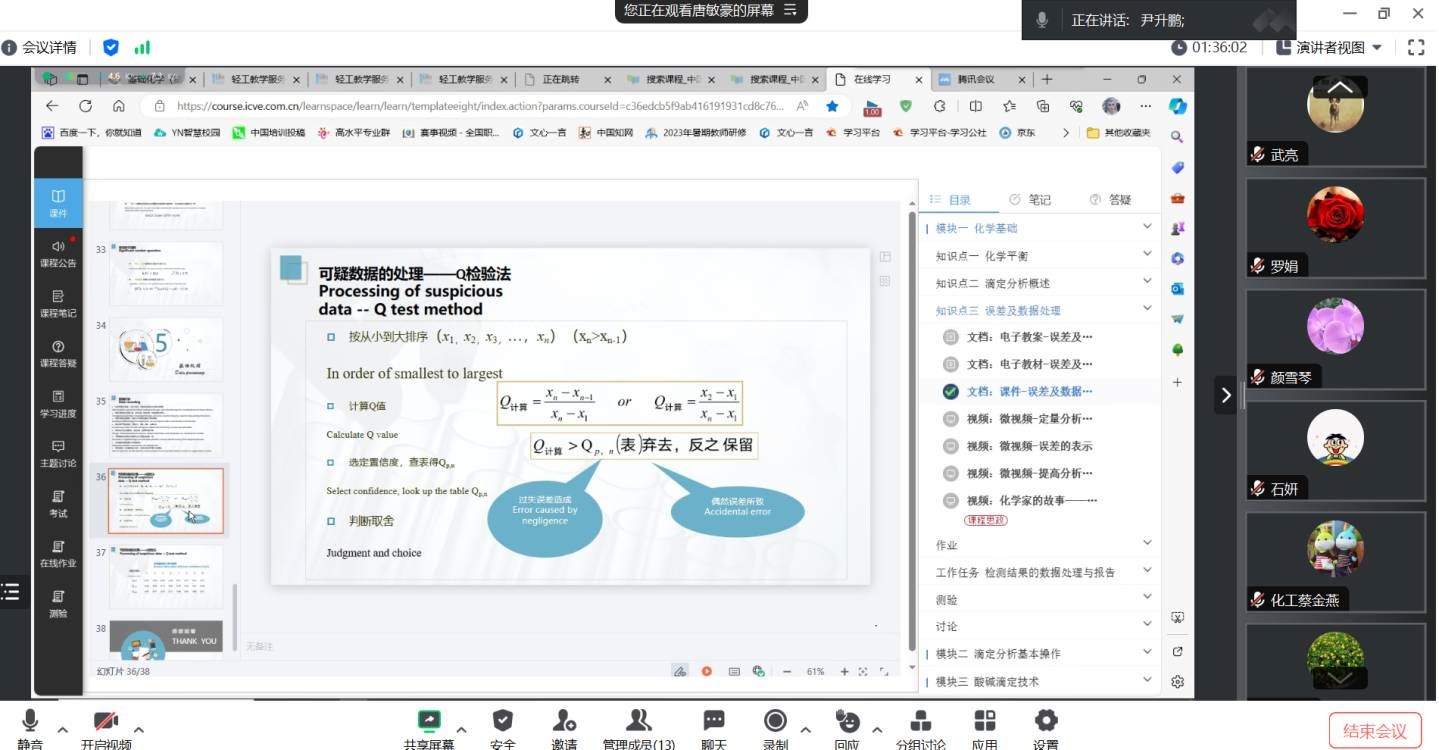Viewport: 1439px width, 750px height.
Task: Start recording with the Record icon
Action: click(775, 722)
